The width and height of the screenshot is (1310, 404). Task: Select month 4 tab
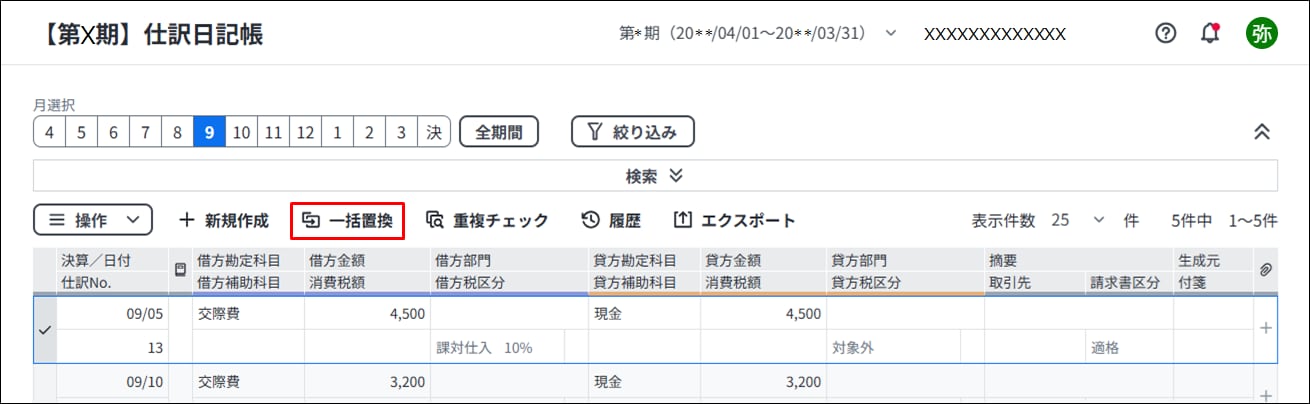(x=49, y=131)
